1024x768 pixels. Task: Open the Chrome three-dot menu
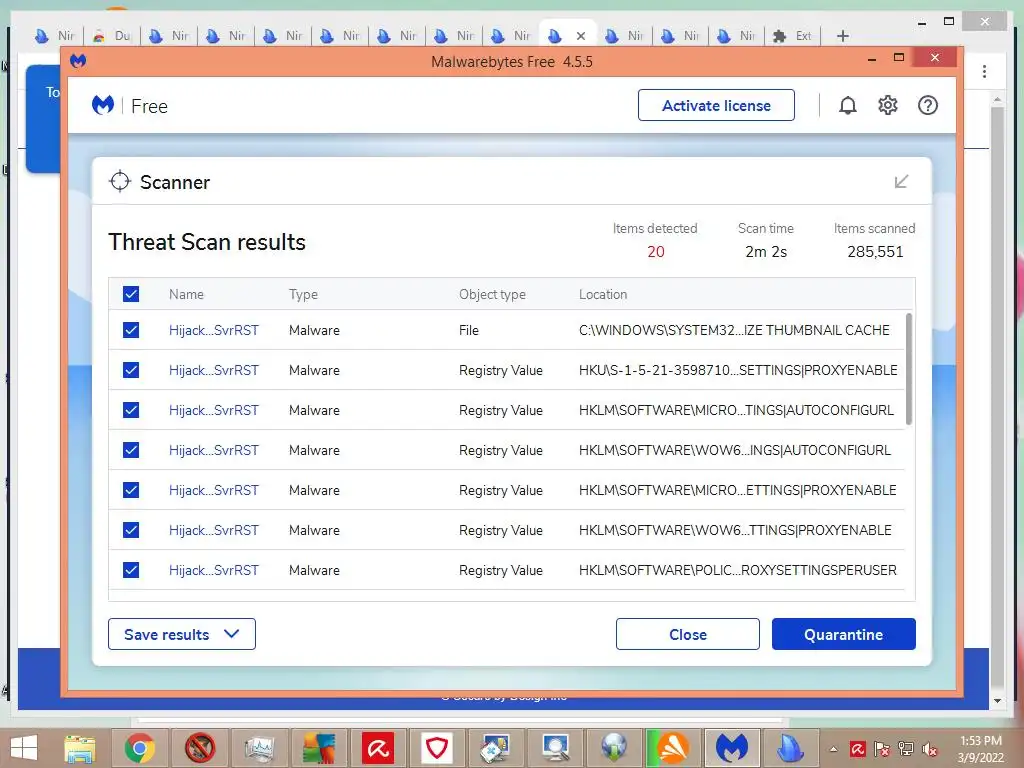pyautogui.click(x=984, y=71)
